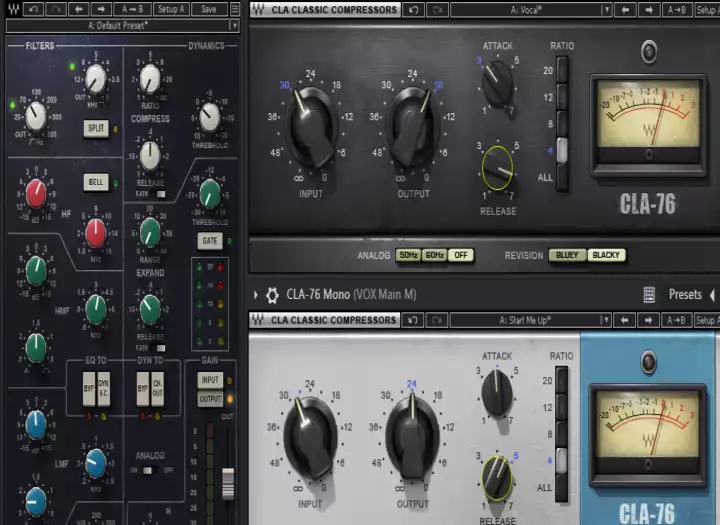The height and width of the screenshot is (525, 720).
Task: Go to previous preset in black CLA-76 toolbar
Action: pyautogui.click(x=625, y=10)
